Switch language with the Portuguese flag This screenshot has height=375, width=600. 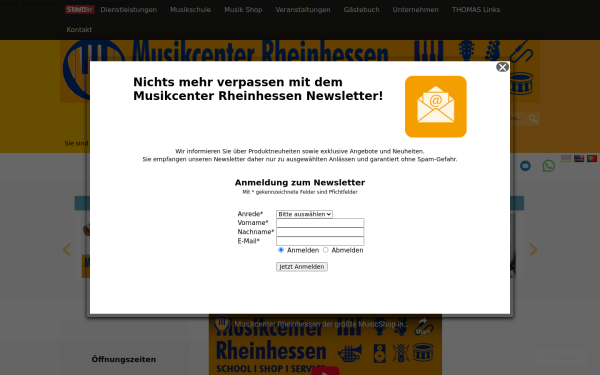(x=592, y=158)
